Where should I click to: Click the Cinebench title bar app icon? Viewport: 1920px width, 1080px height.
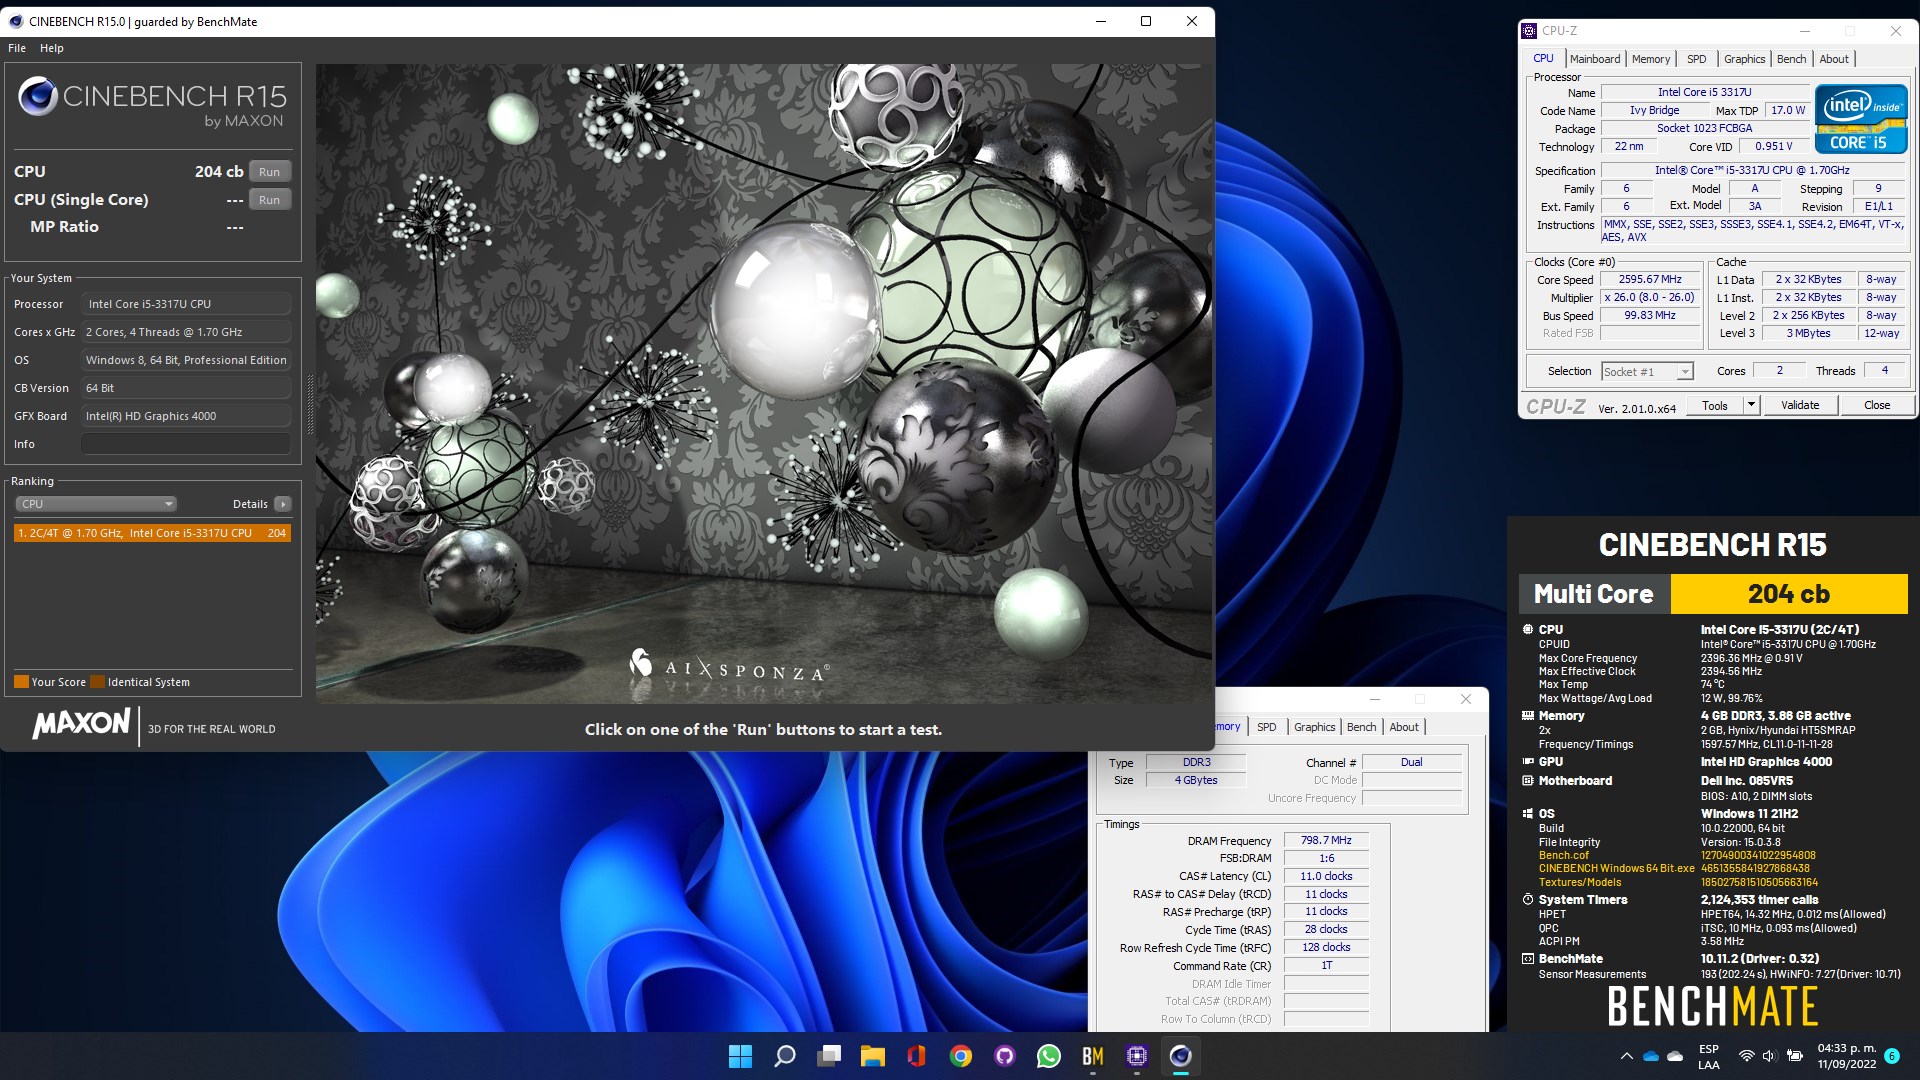coord(16,21)
